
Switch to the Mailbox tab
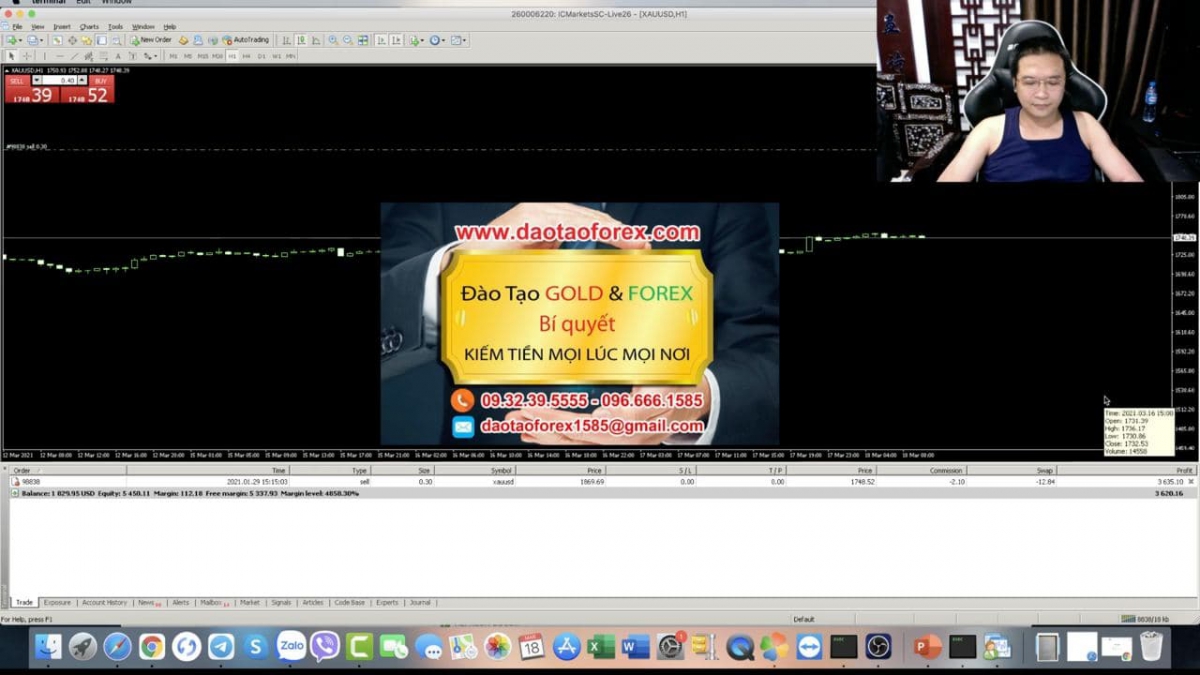[x=214, y=602]
